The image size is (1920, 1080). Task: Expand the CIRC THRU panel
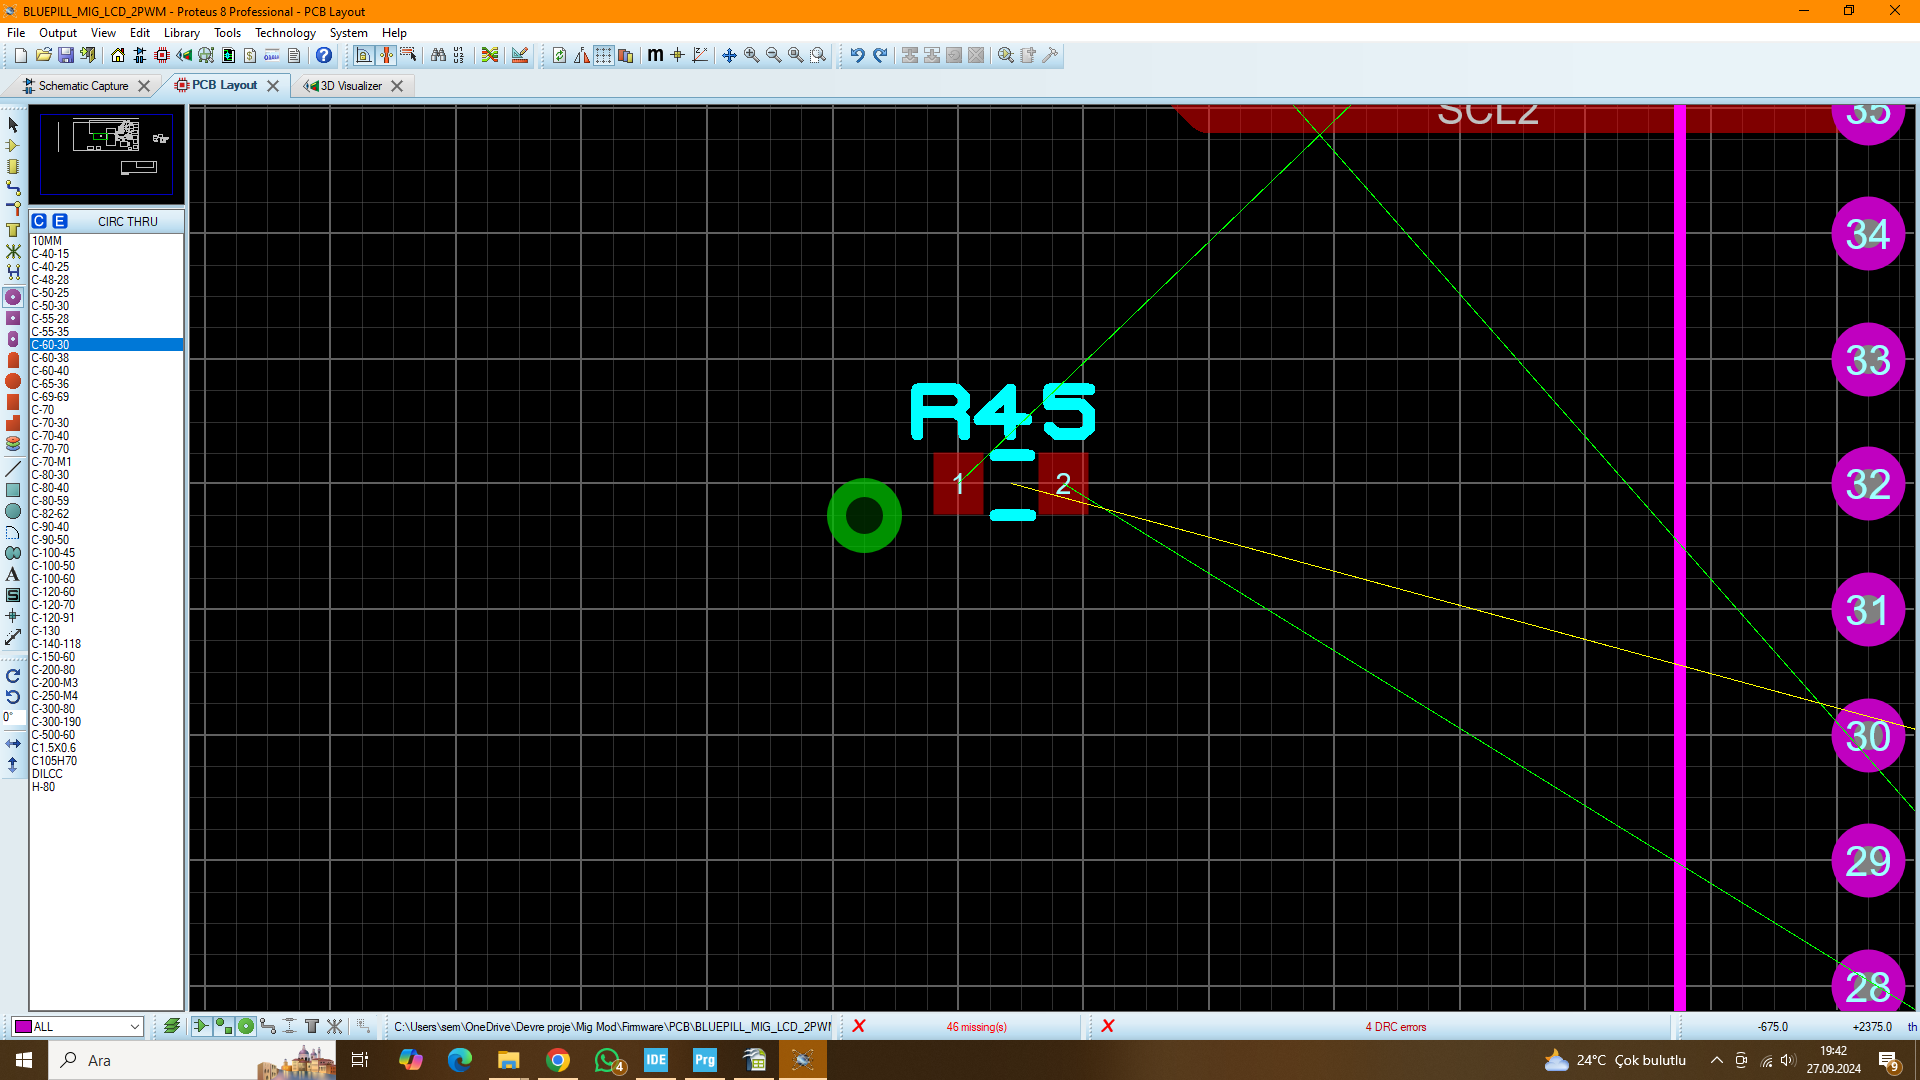(x=127, y=220)
